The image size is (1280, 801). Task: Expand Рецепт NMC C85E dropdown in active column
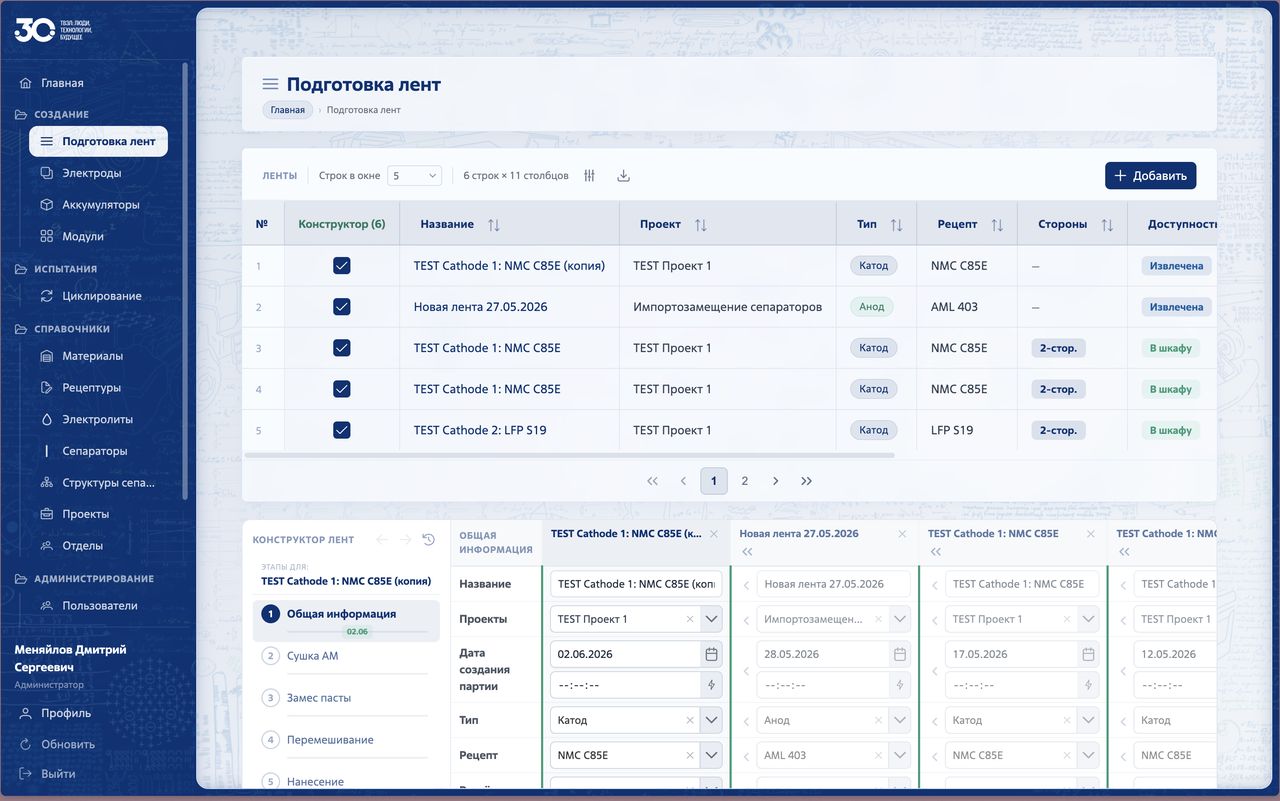[711, 755]
